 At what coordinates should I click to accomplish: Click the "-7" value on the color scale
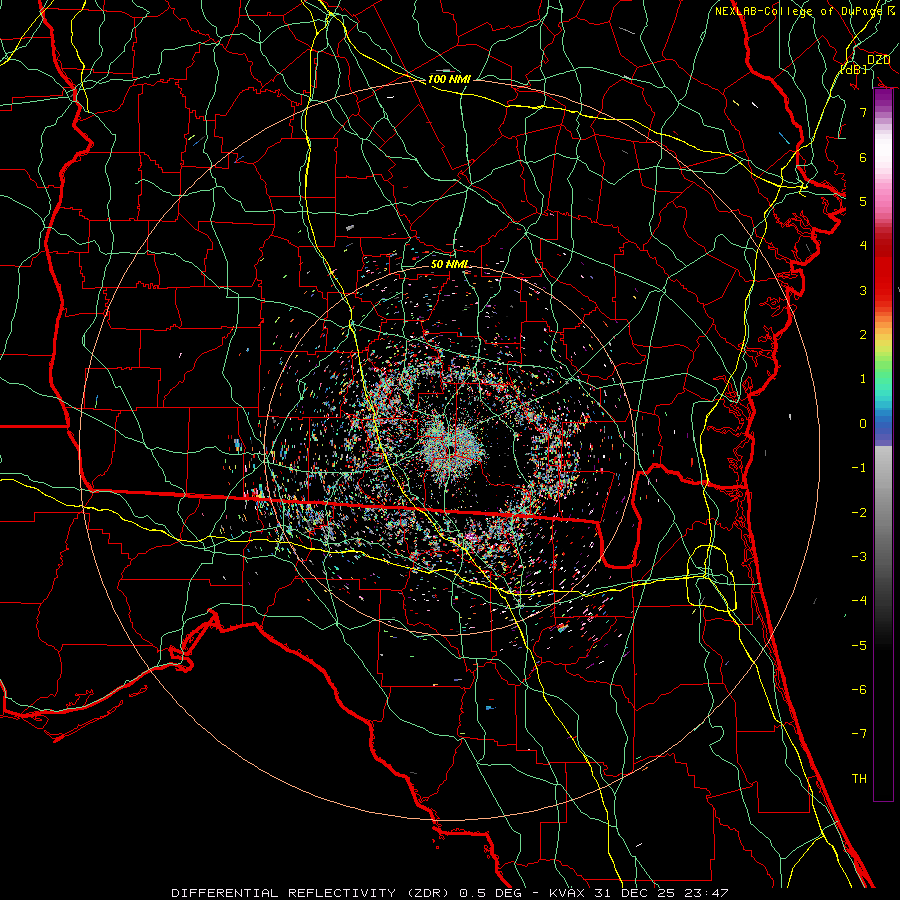click(859, 734)
